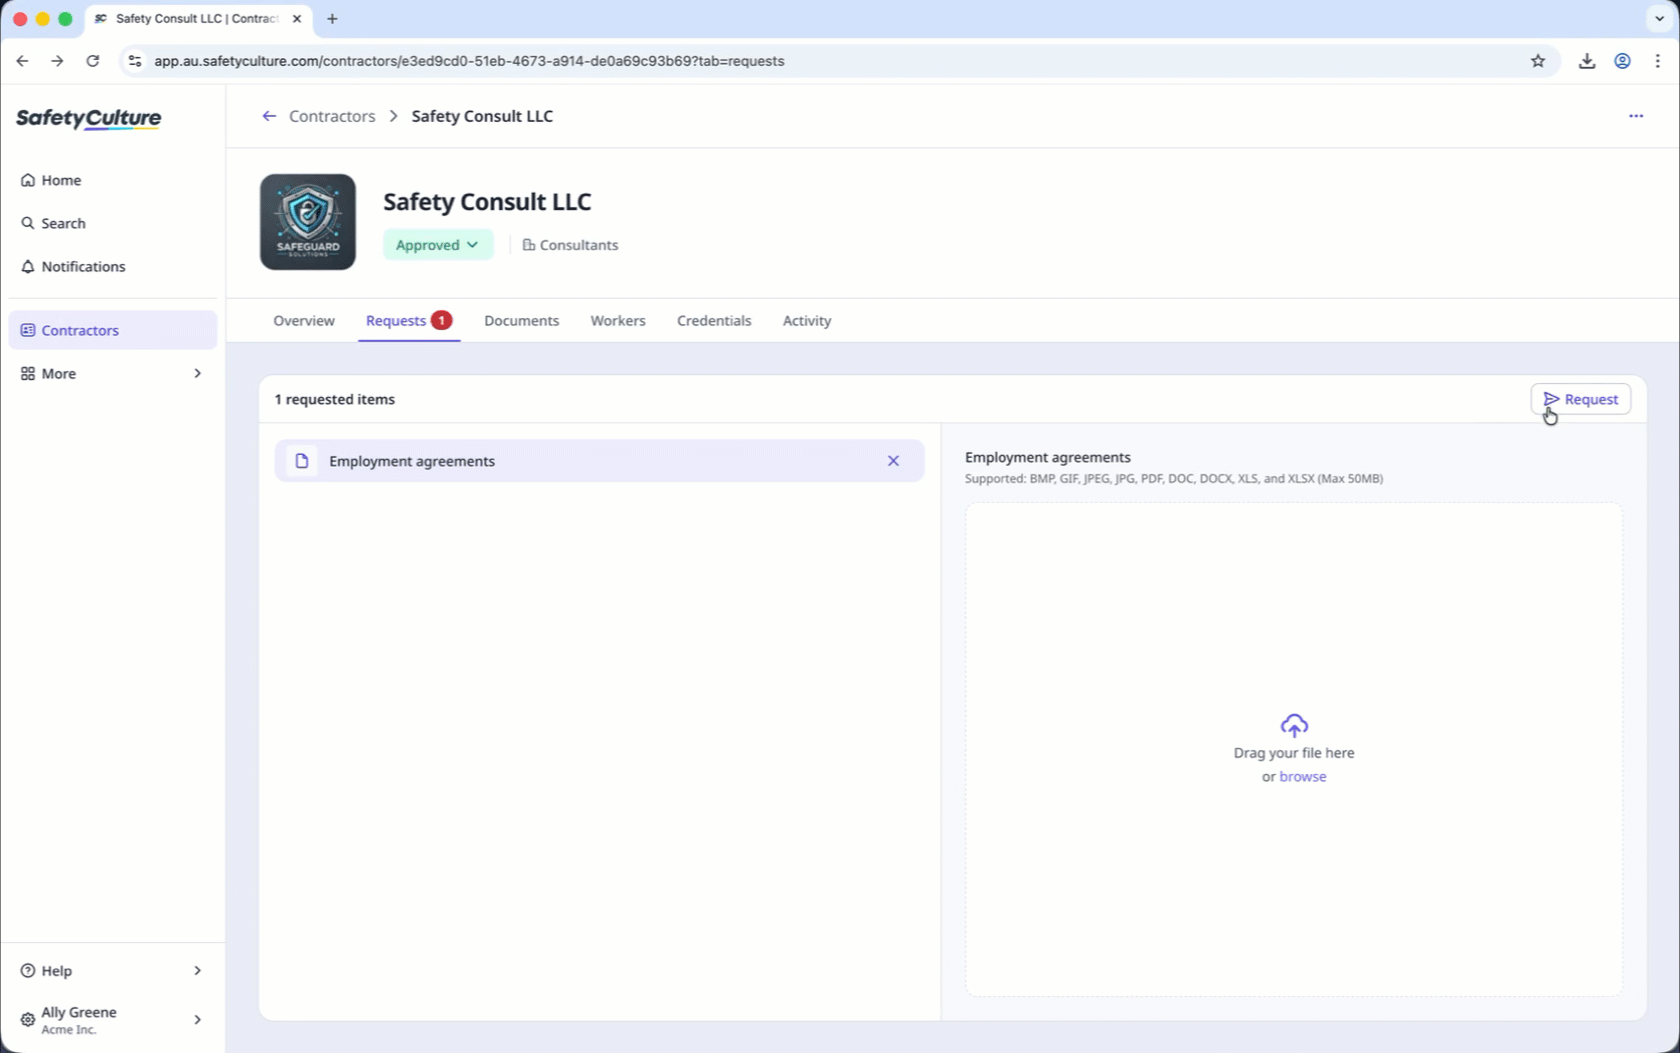Viewport: 1680px width, 1053px height.
Task: Select Contractors in the sidebar
Action: [x=112, y=330]
